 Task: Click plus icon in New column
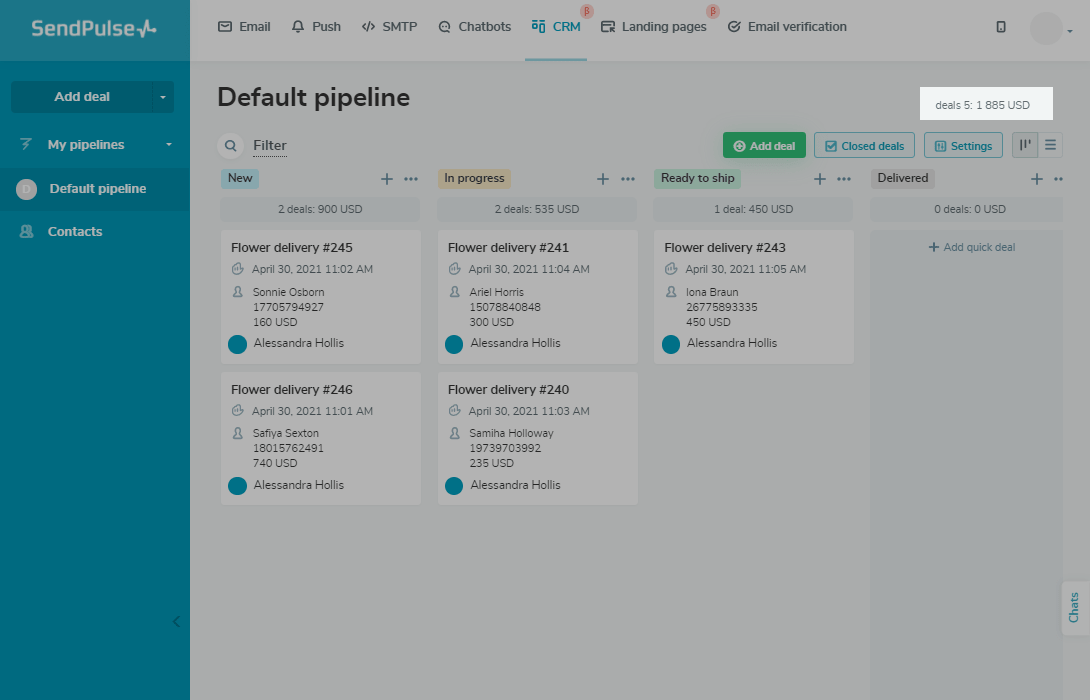[x=387, y=179]
